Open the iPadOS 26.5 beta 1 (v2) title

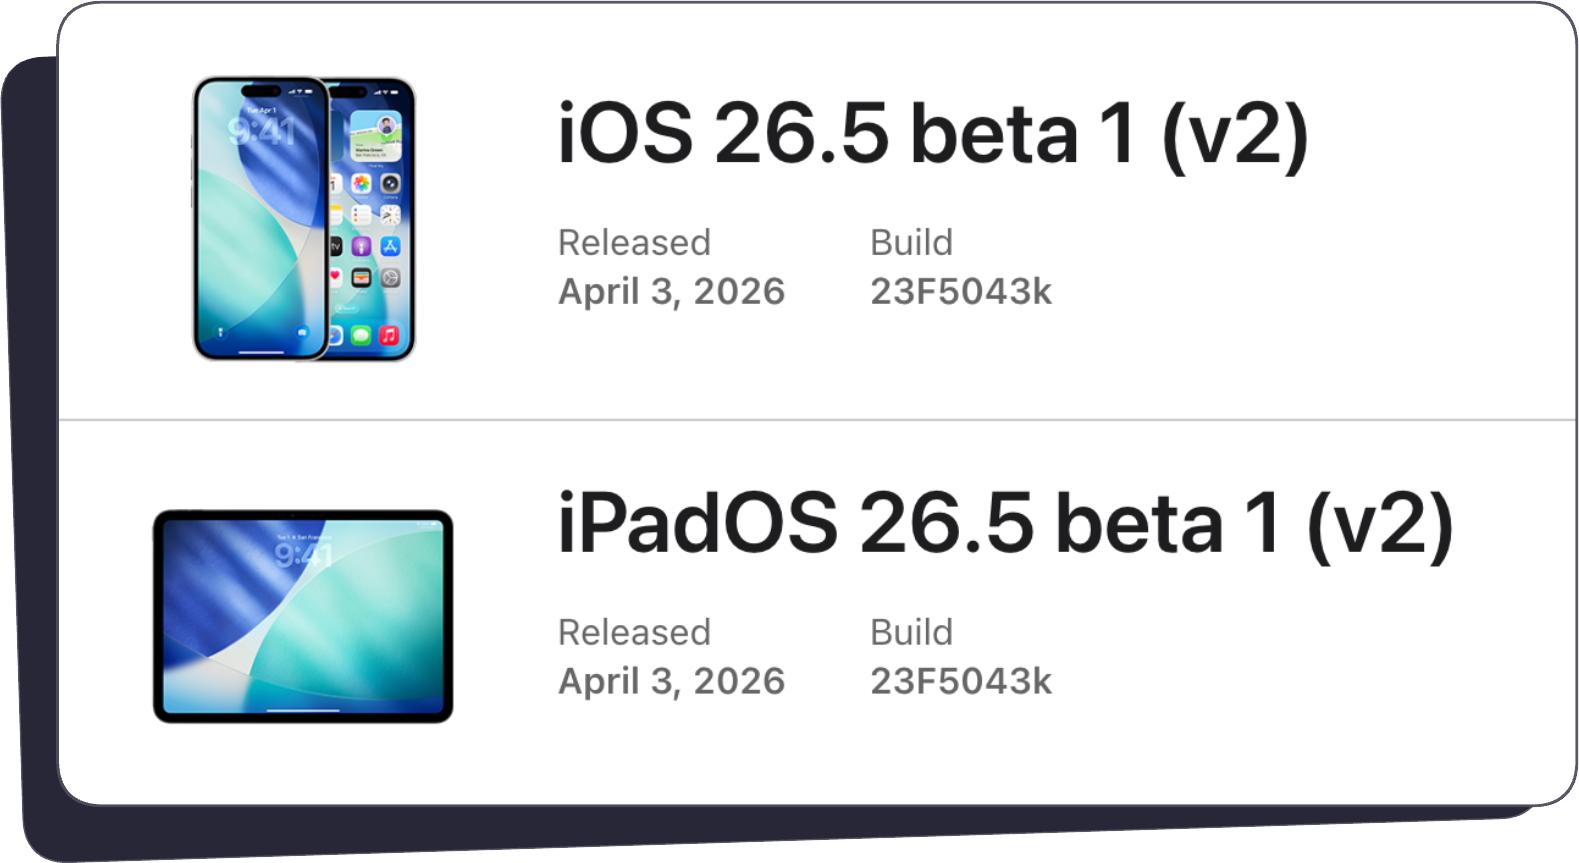tap(1004, 524)
